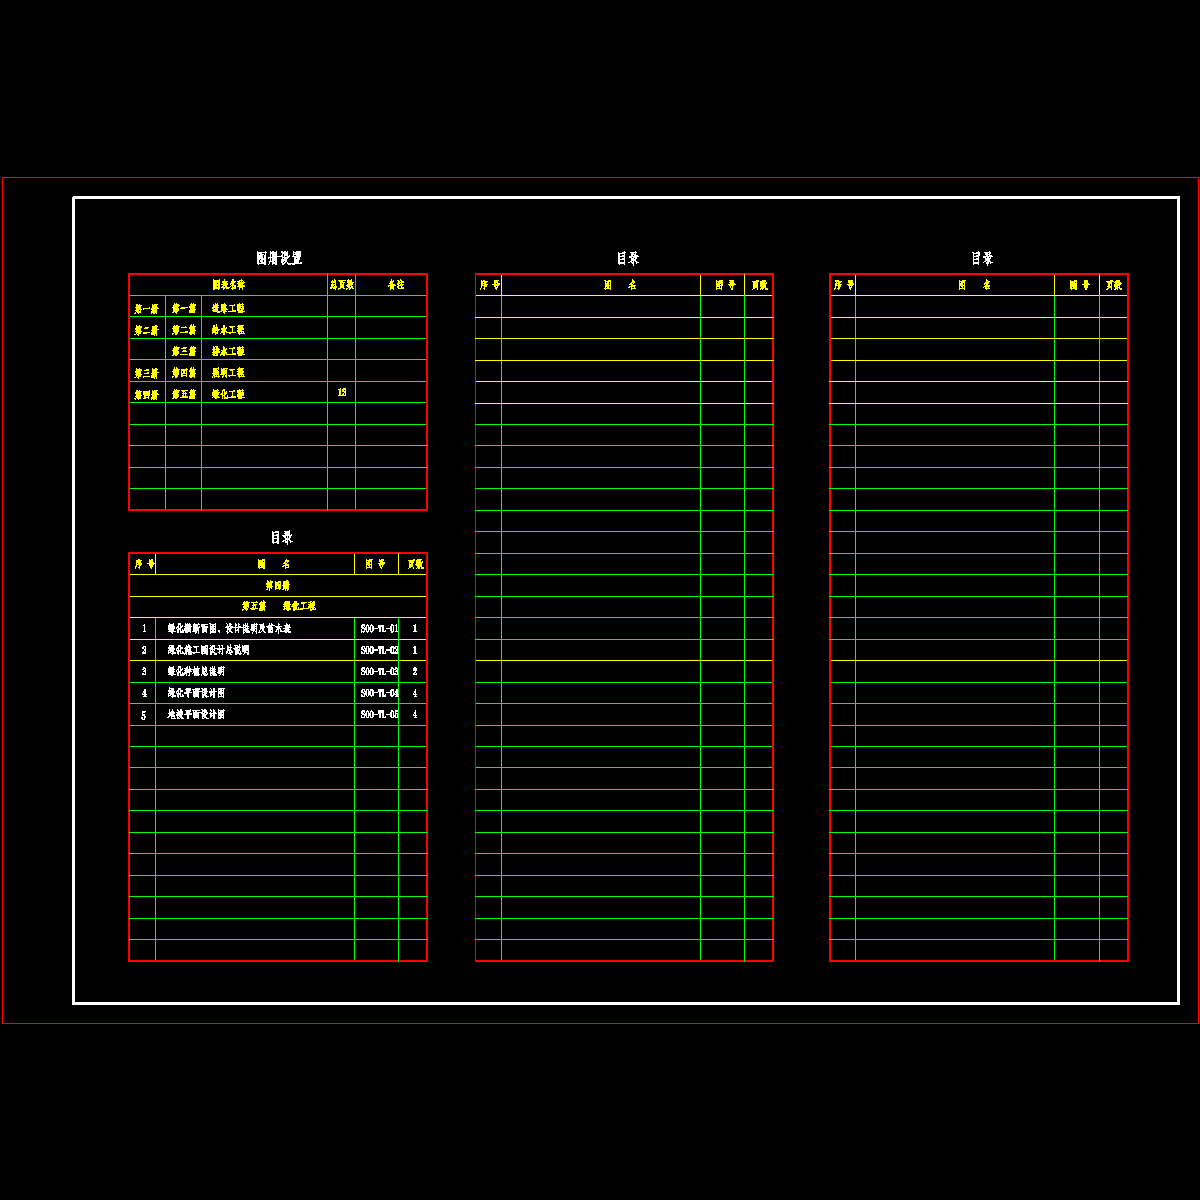Select the 第一册 cell
Image resolution: width=1200 pixels, height=1200 pixels.
coord(147,309)
